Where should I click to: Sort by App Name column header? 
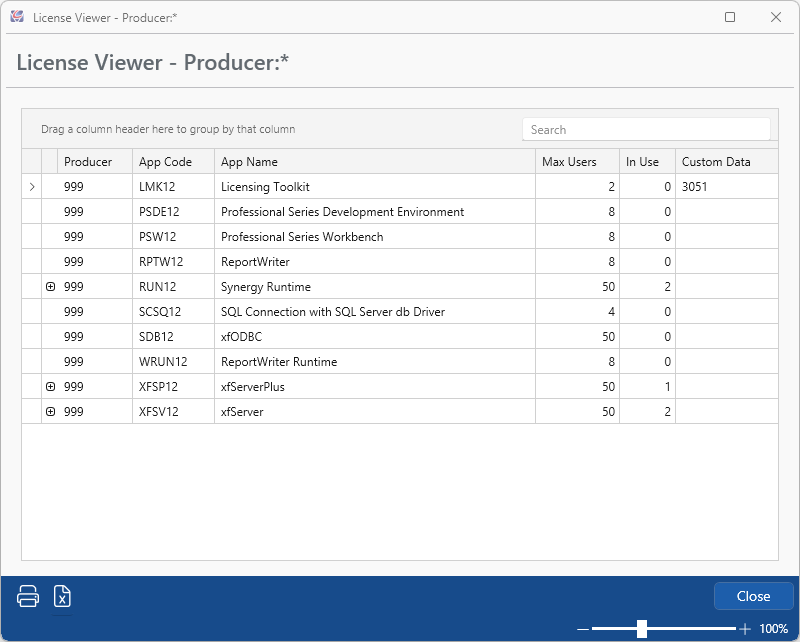click(x=374, y=162)
